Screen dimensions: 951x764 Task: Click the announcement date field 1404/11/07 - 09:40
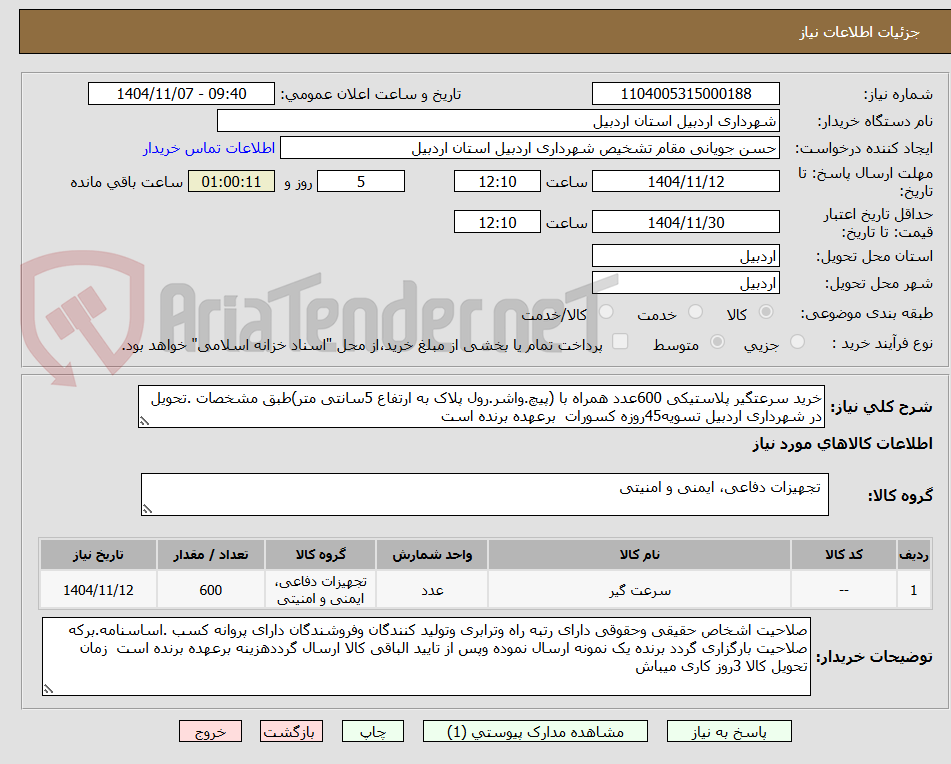(181, 94)
